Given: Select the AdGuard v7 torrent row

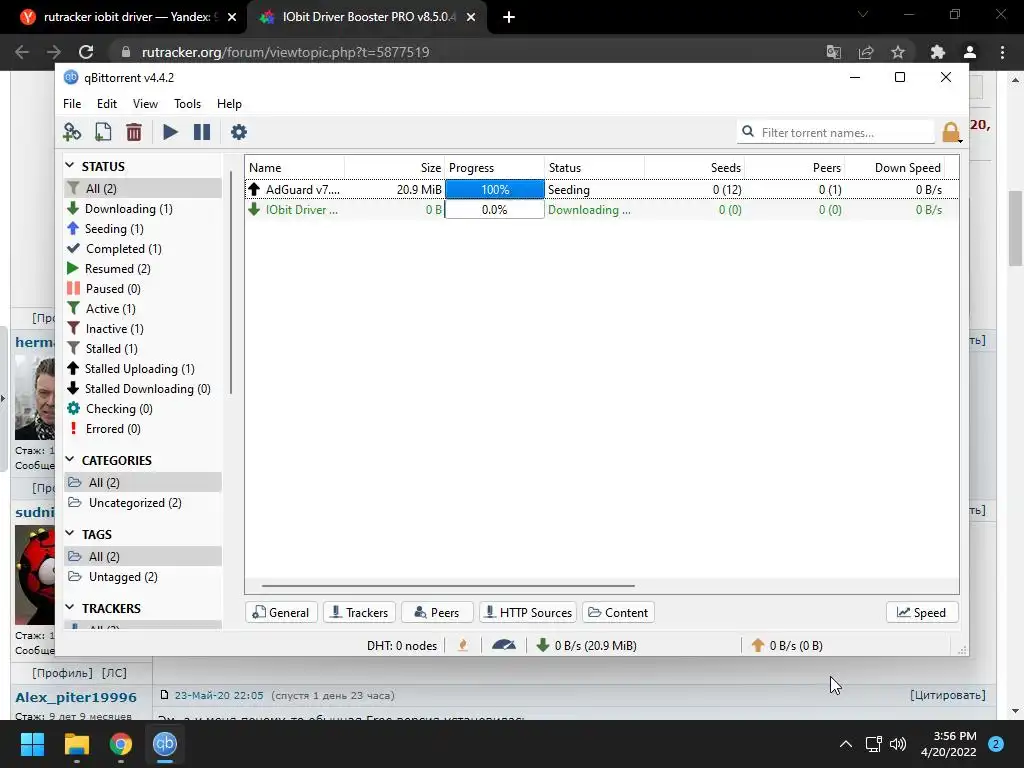Looking at the screenshot, I should pos(601,189).
